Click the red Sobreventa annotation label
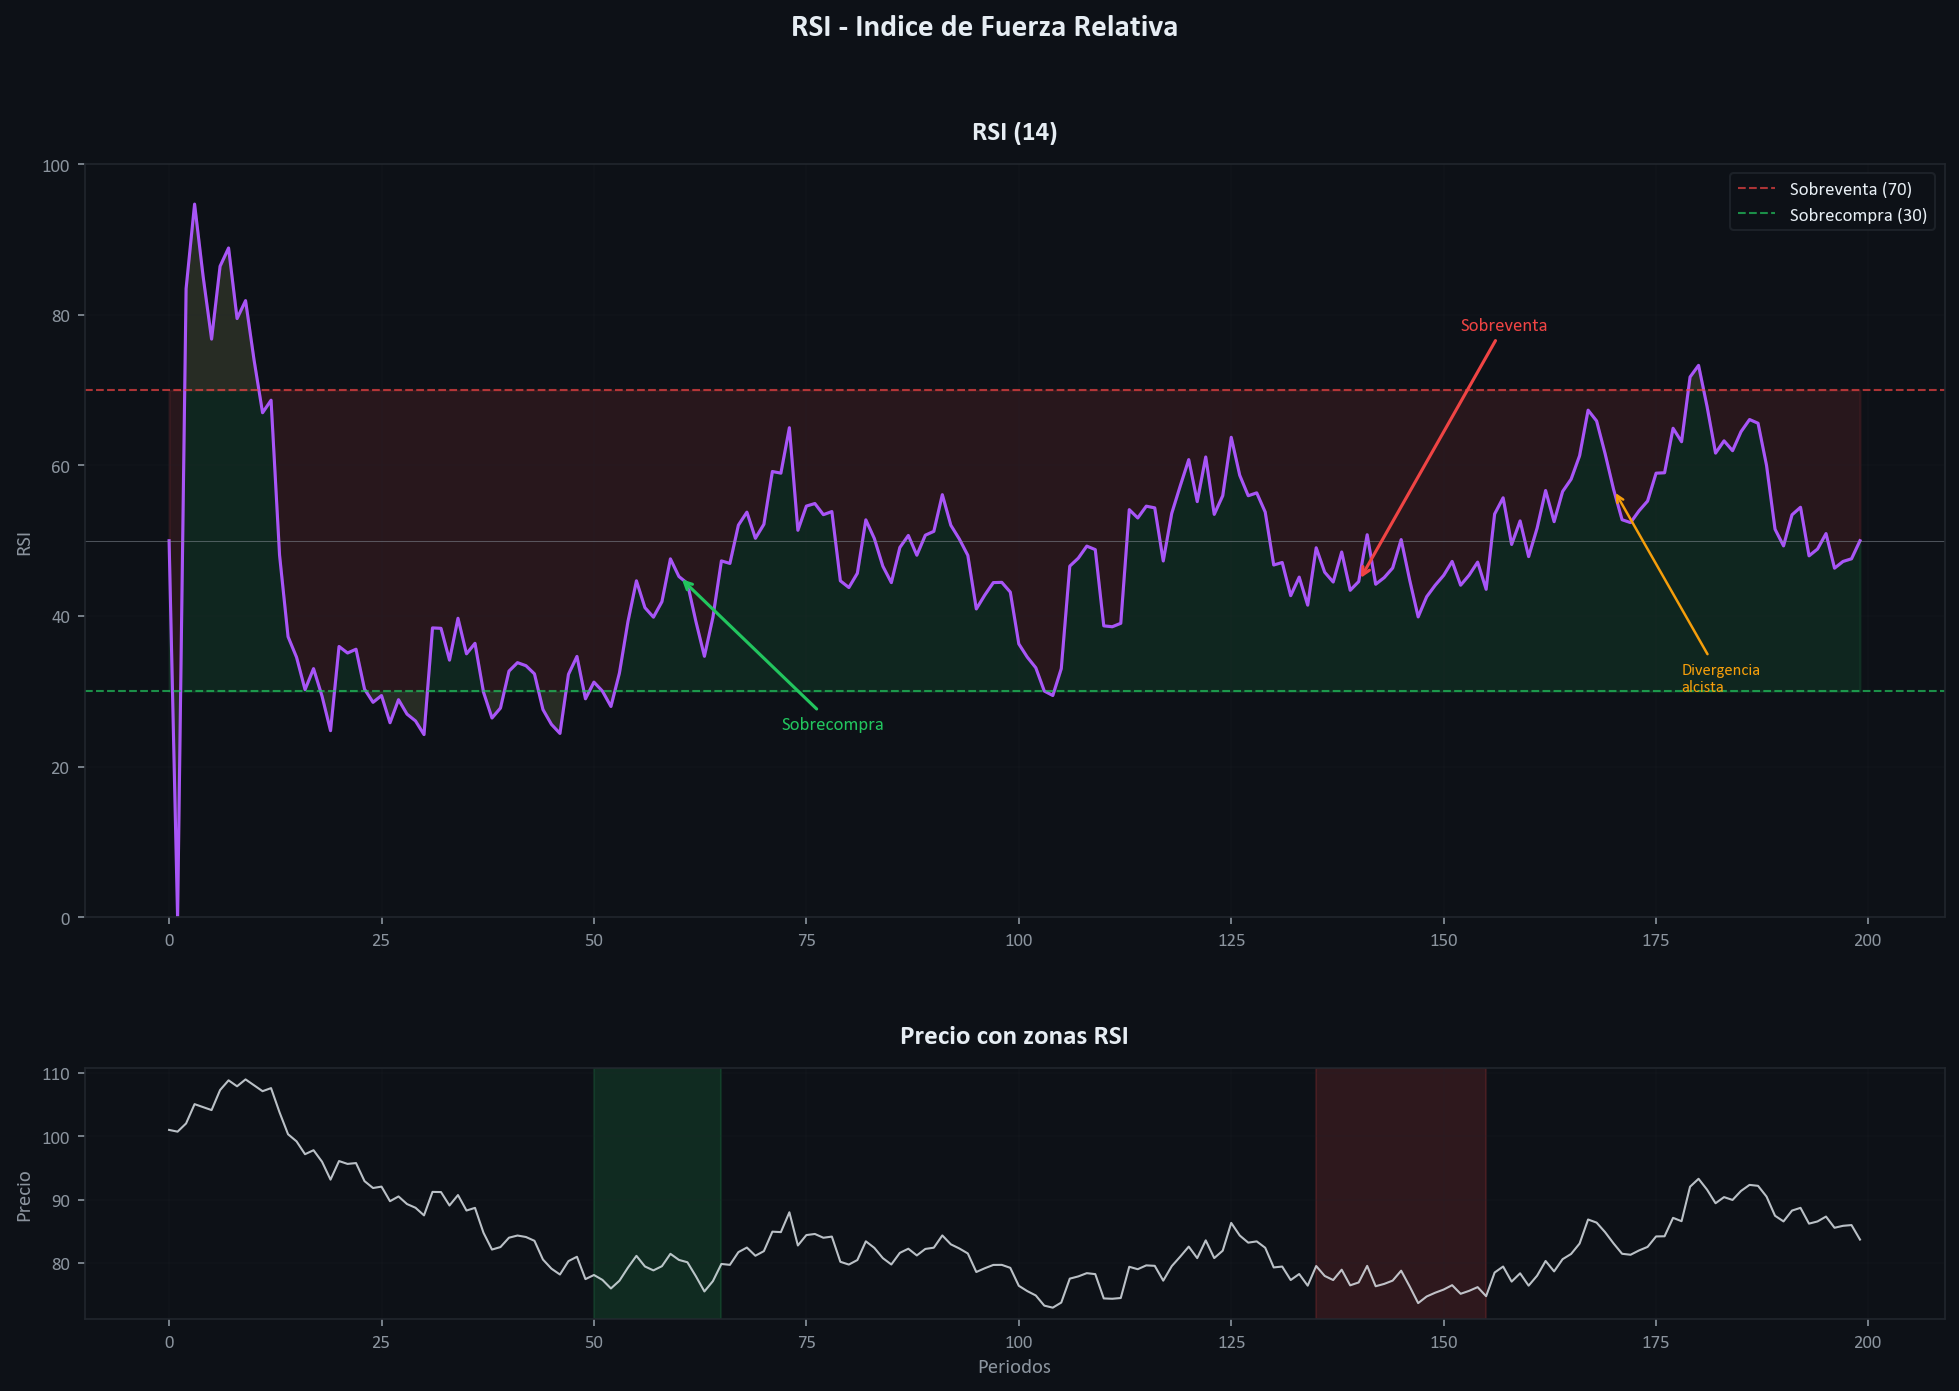Viewport: 1959px width, 1391px height. pyautogui.click(x=1503, y=326)
